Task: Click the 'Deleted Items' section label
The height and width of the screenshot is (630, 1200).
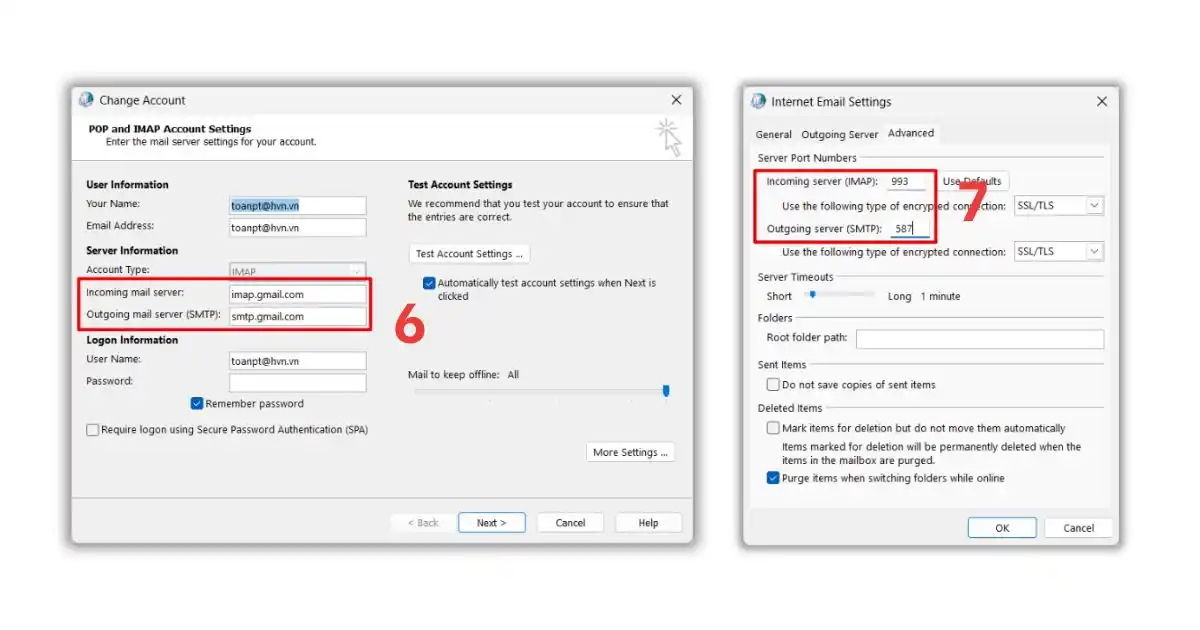Action: tap(790, 408)
